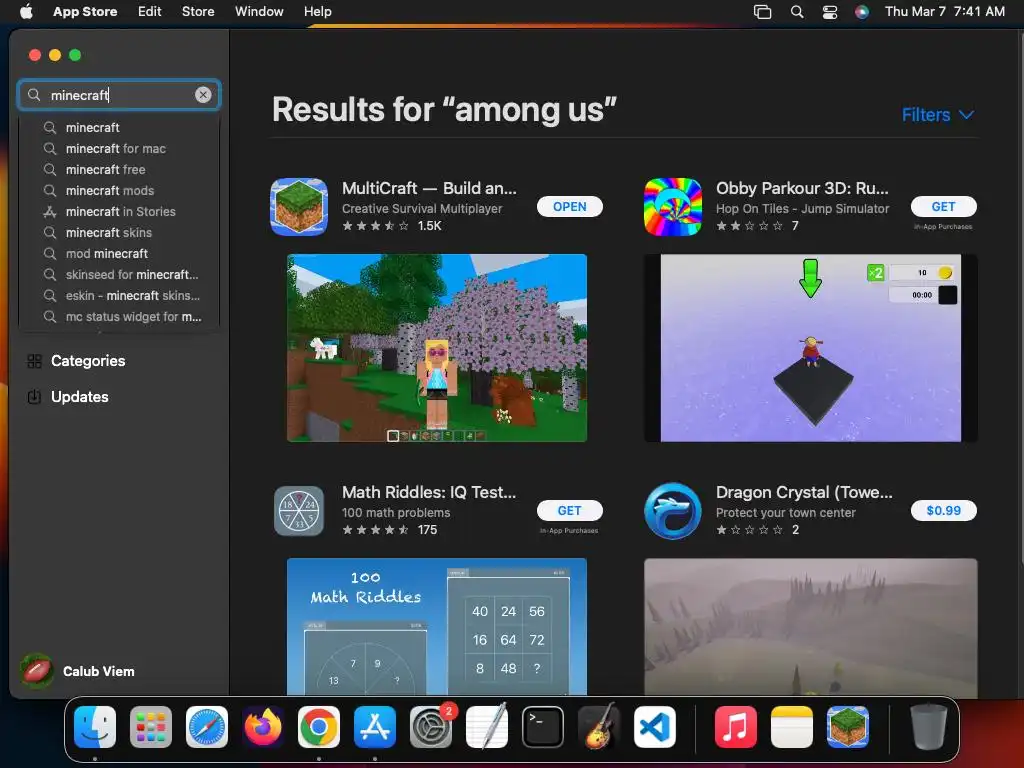Click the MultiCraft — Build an... title

tap(429, 188)
